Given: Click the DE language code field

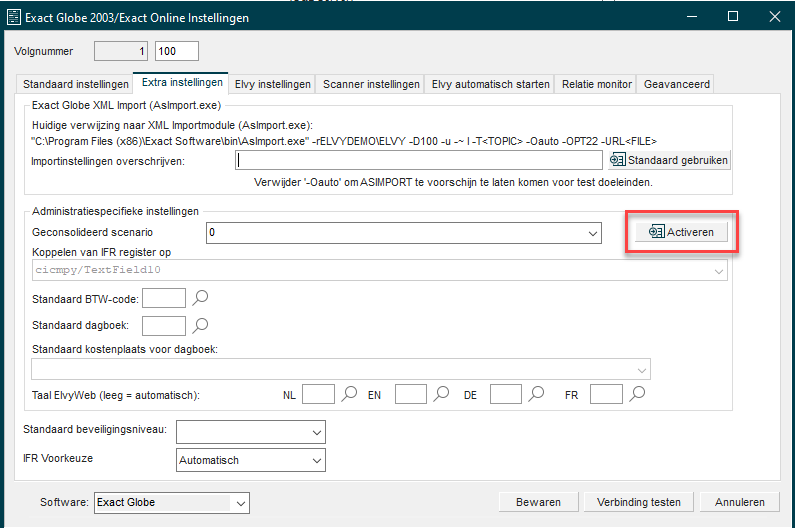Looking at the screenshot, I should point(505,394).
